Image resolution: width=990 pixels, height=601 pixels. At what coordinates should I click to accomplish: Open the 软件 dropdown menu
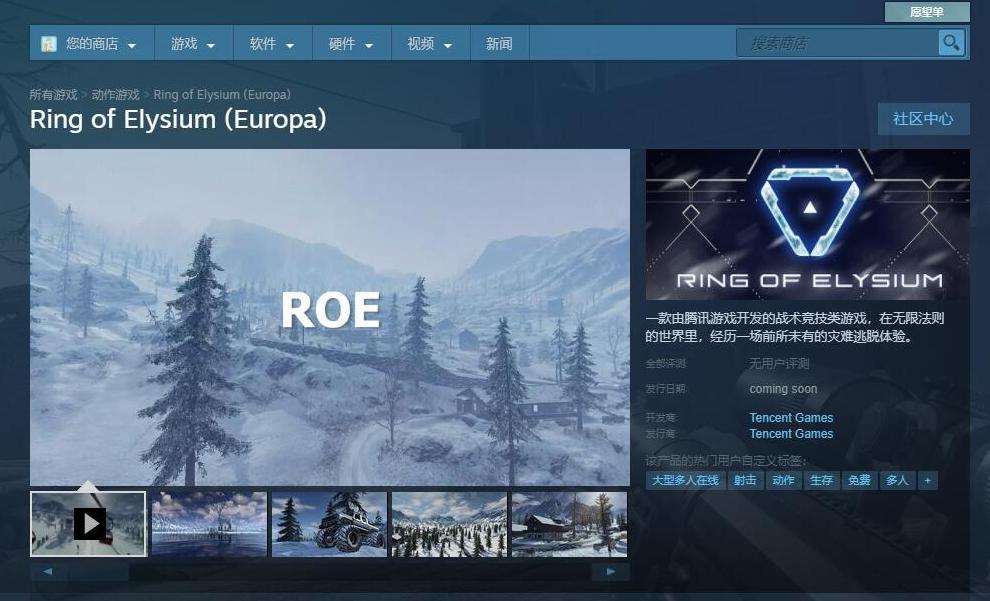(273, 44)
